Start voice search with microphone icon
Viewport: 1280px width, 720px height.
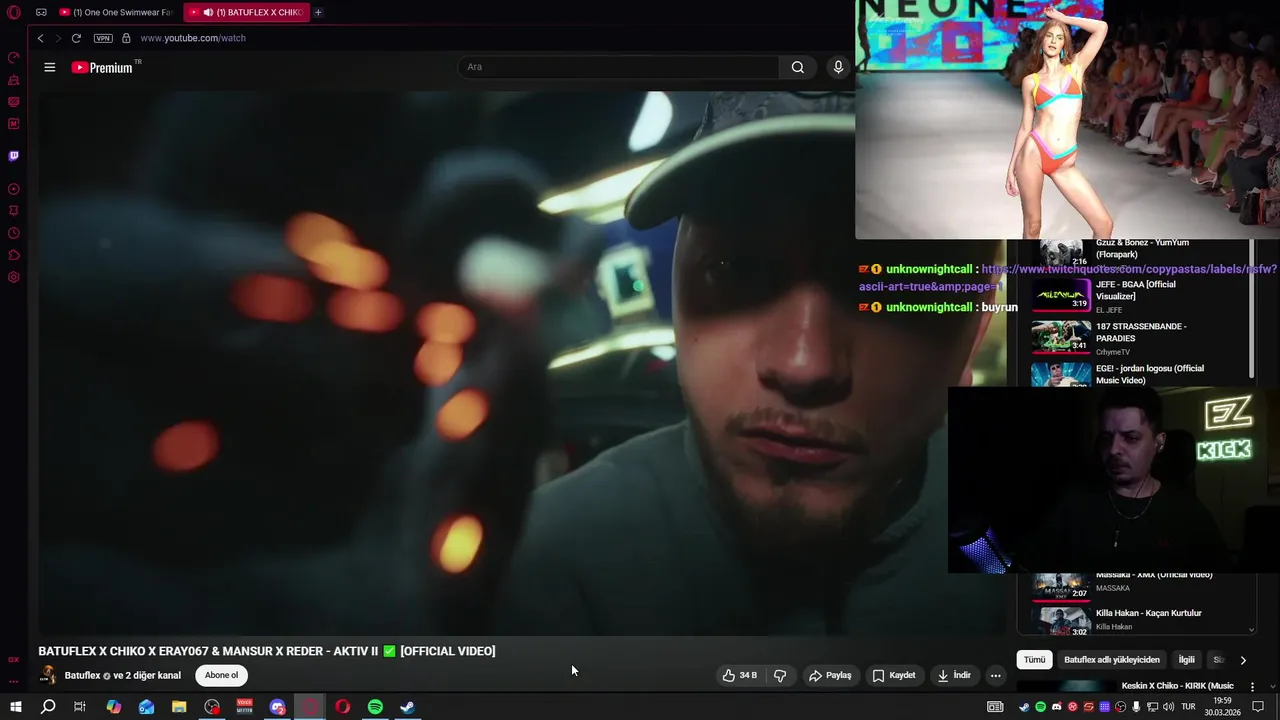[838, 67]
